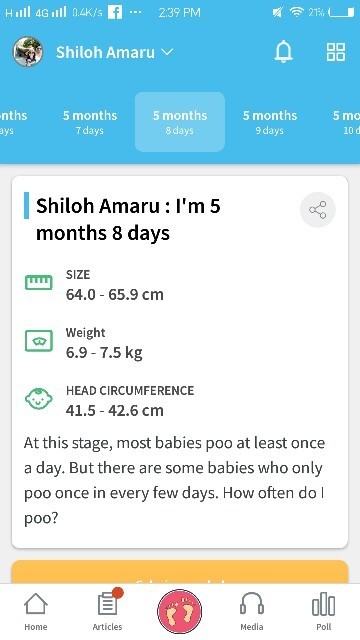
Task: Tap the share icon on card
Action: [x=318, y=210]
